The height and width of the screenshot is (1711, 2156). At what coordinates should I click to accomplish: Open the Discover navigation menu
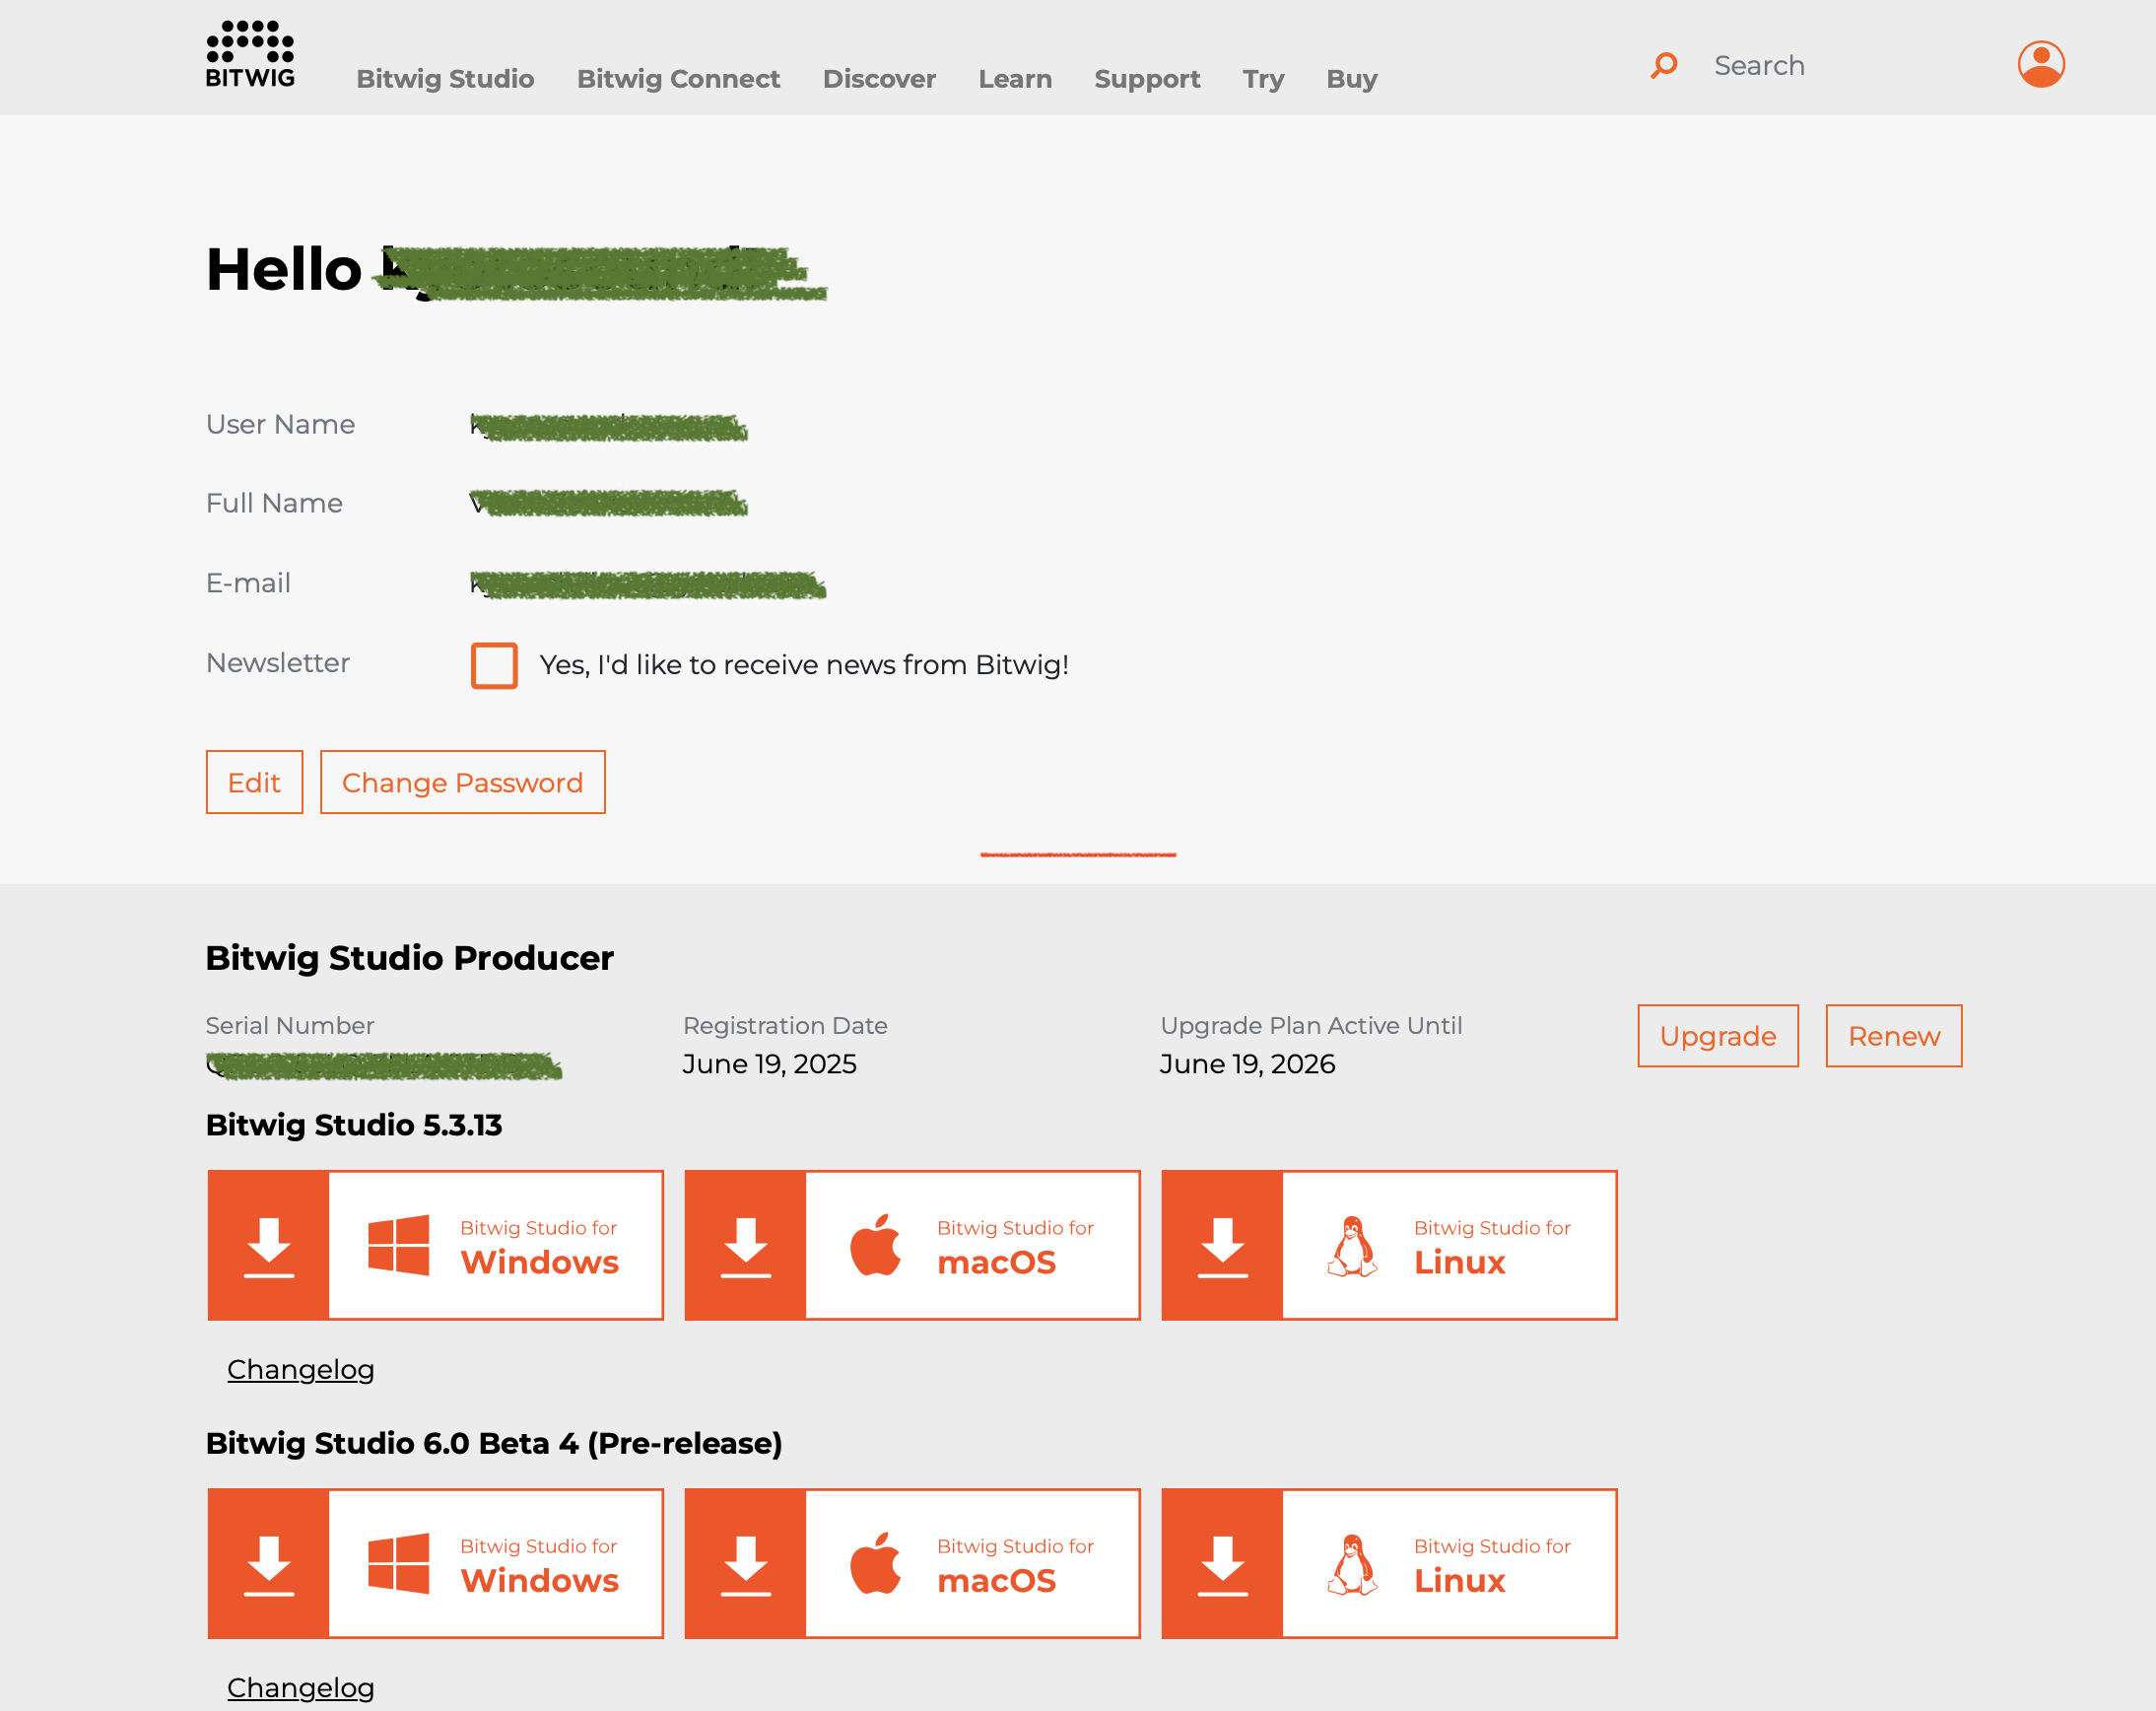(879, 79)
